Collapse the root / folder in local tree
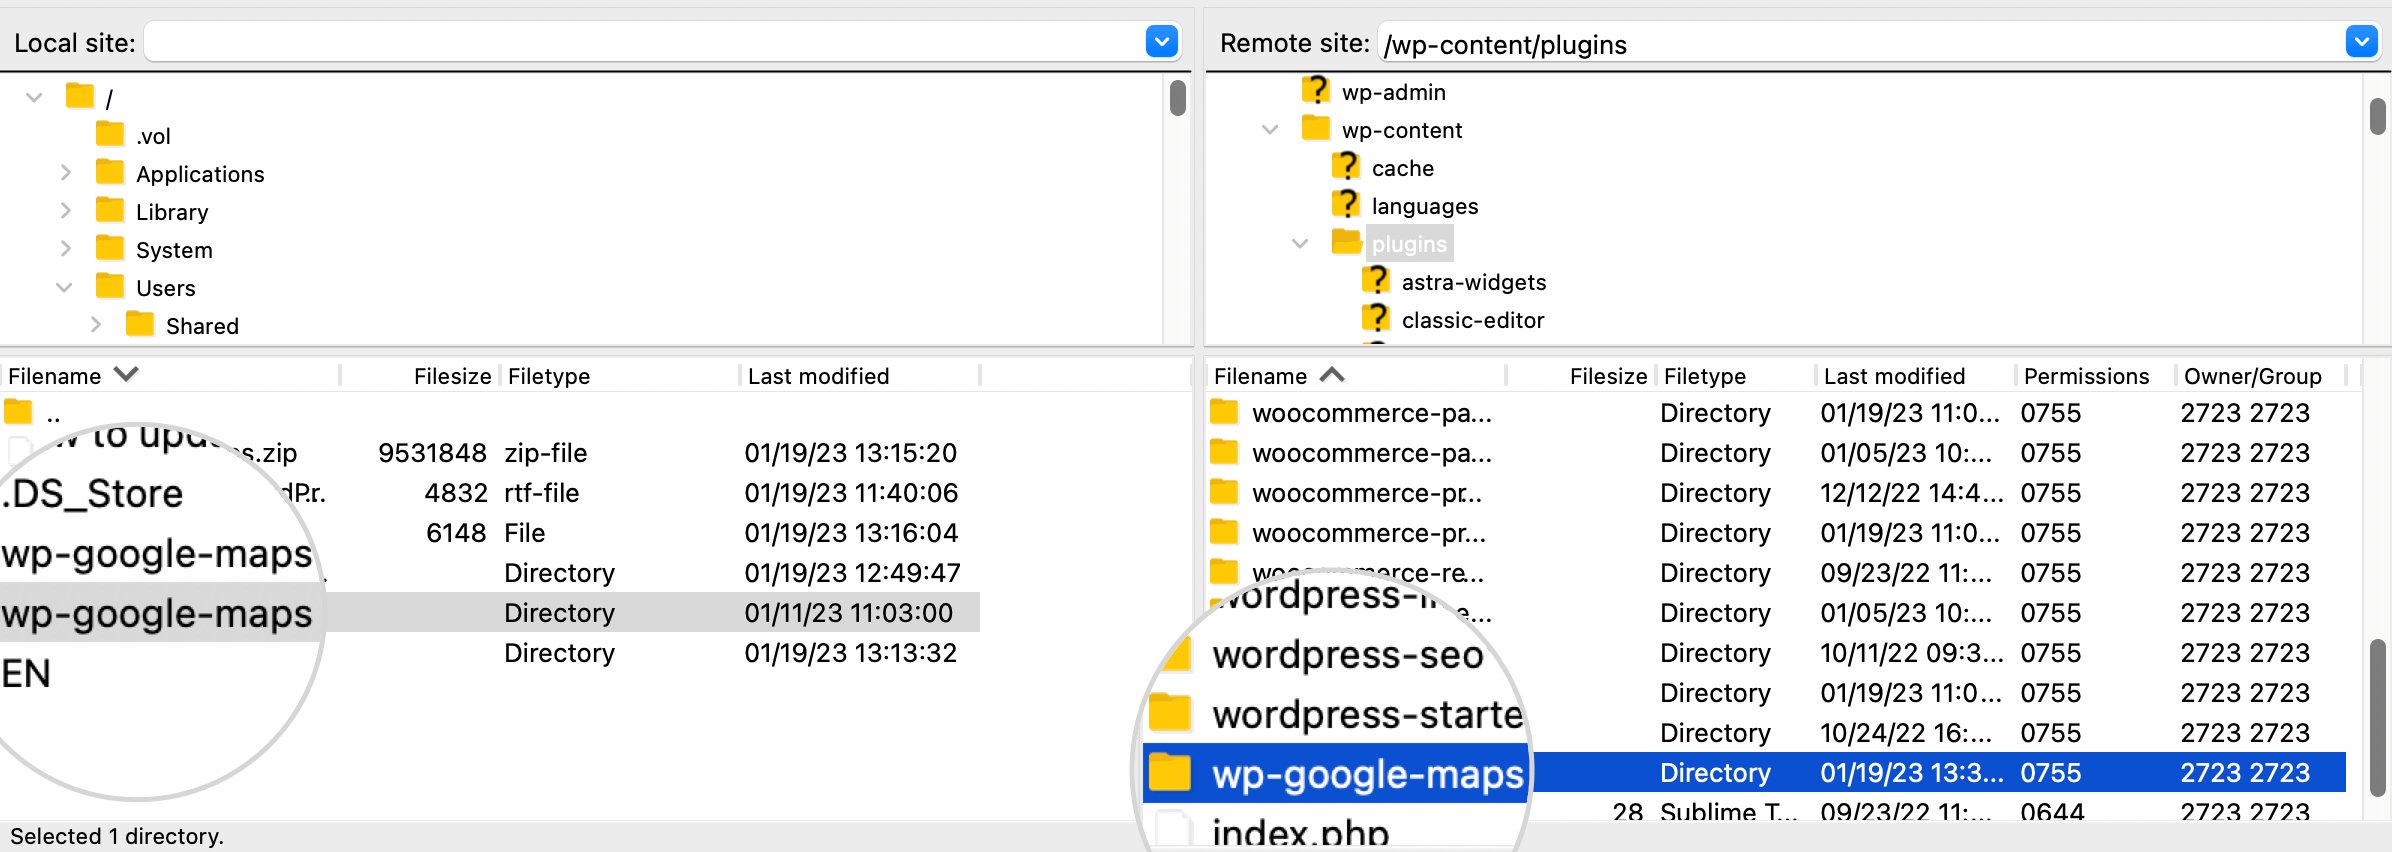 (34, 98)
